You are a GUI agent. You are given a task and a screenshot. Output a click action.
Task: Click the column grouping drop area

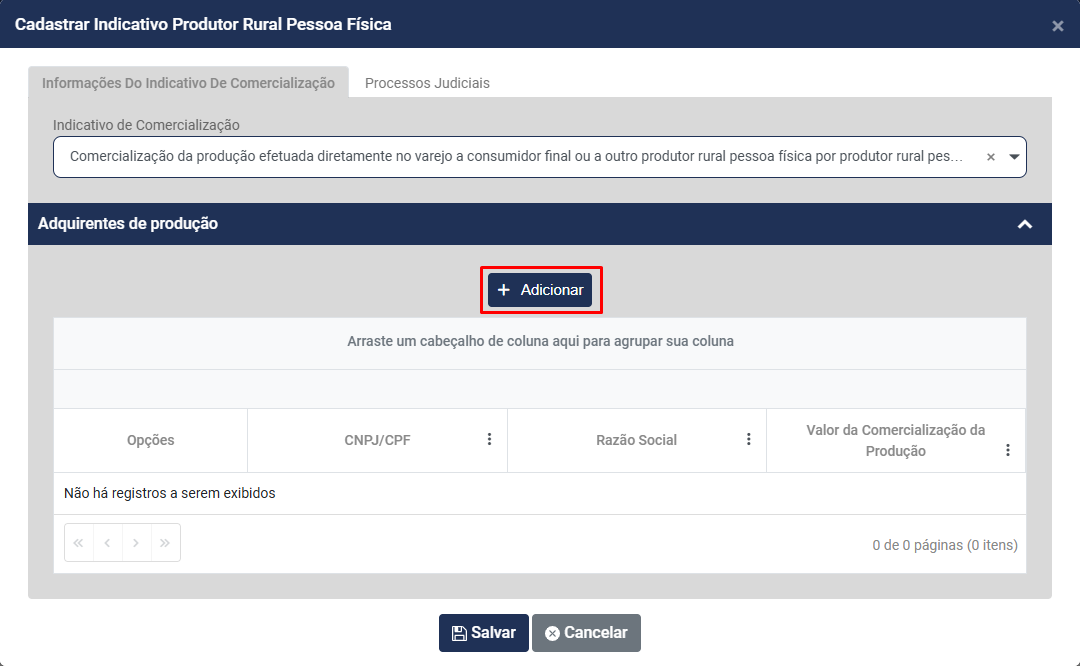click(x=540, y=341)
